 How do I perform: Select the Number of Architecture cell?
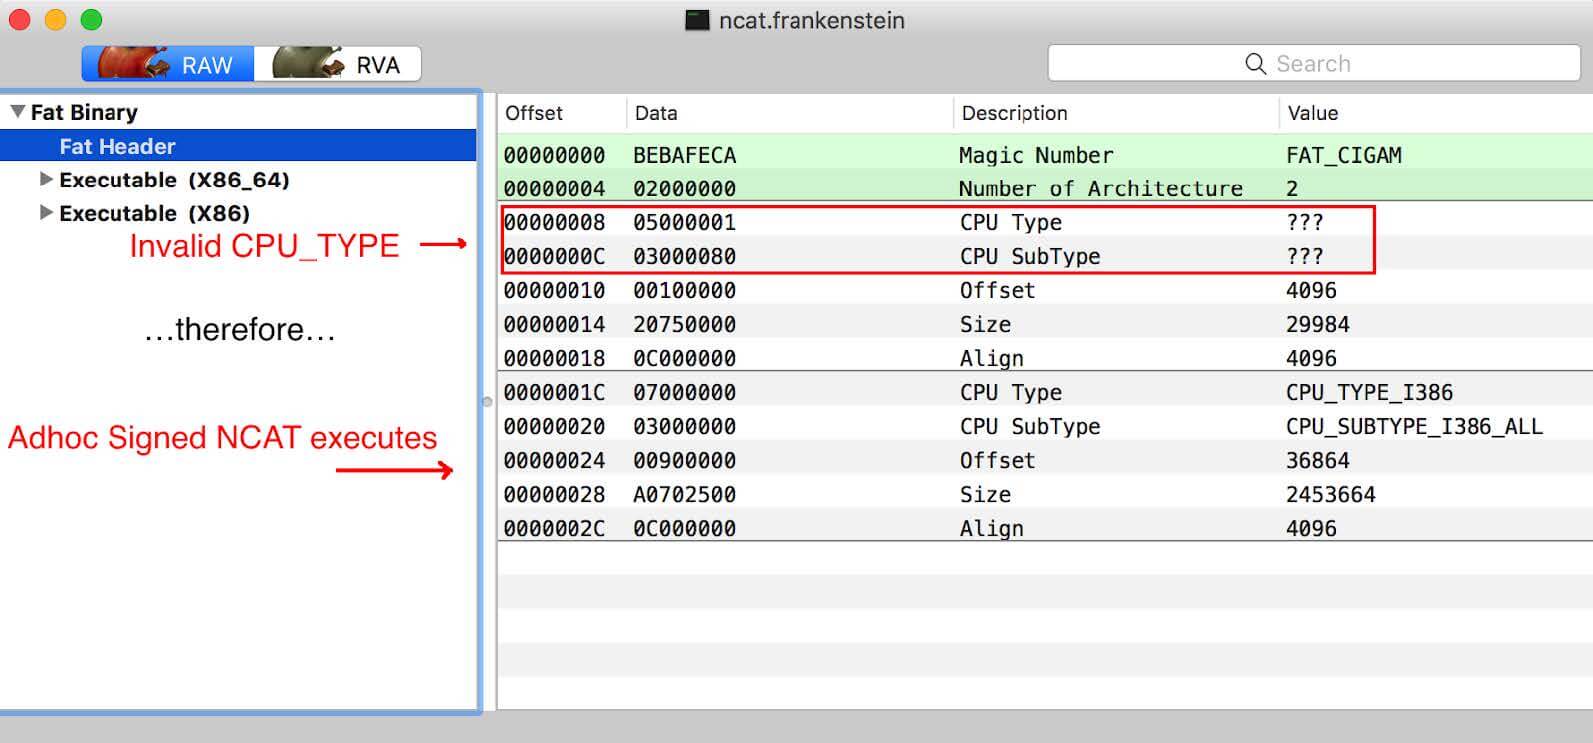pos(1100,188)
